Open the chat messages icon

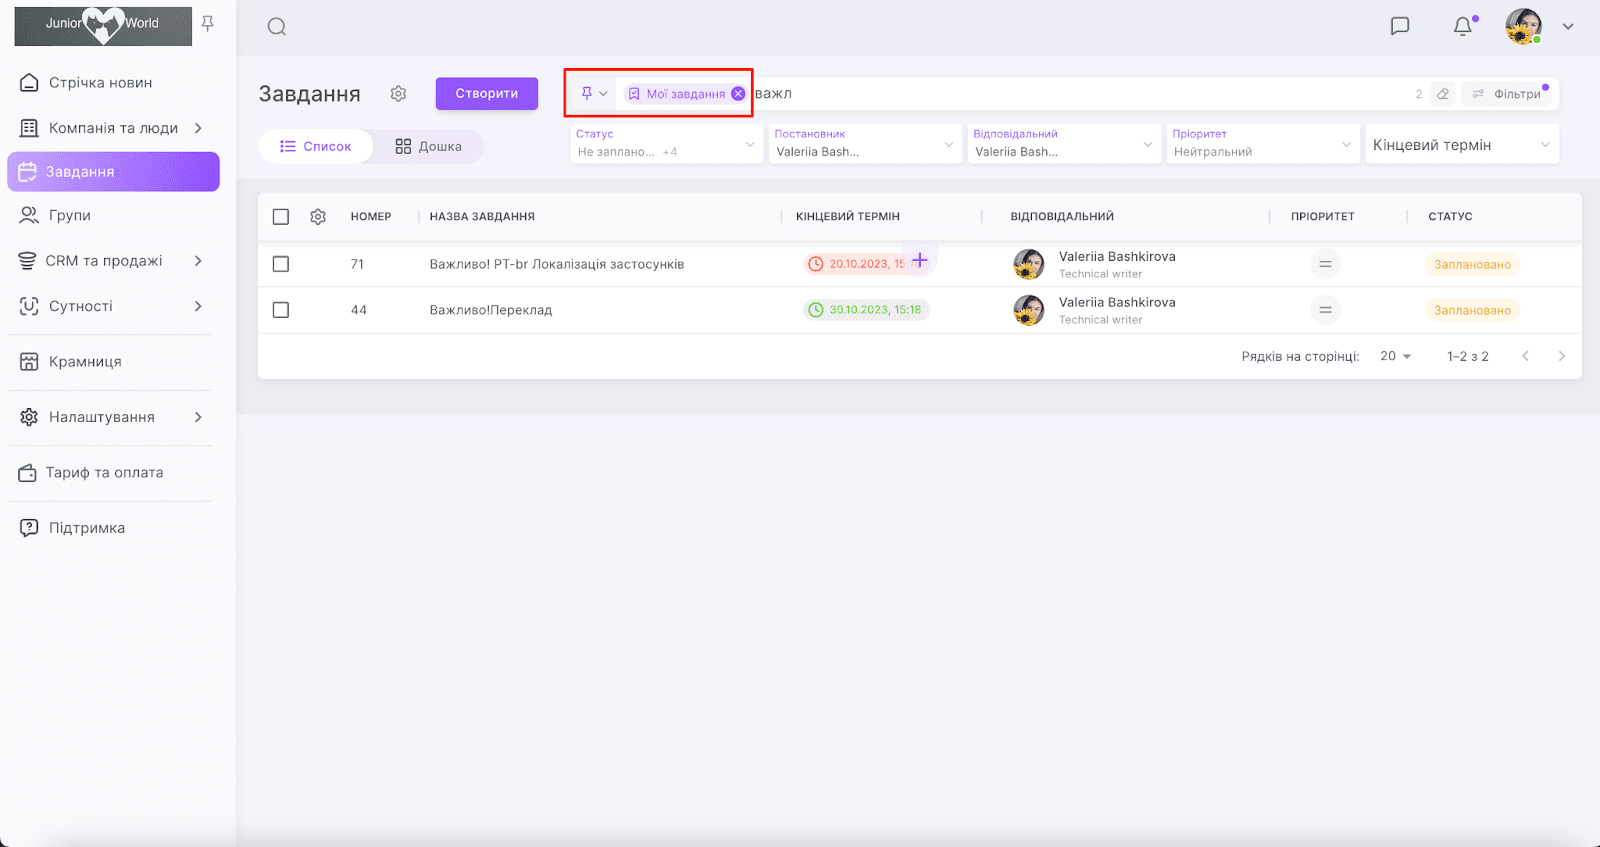click(1400, 26)
